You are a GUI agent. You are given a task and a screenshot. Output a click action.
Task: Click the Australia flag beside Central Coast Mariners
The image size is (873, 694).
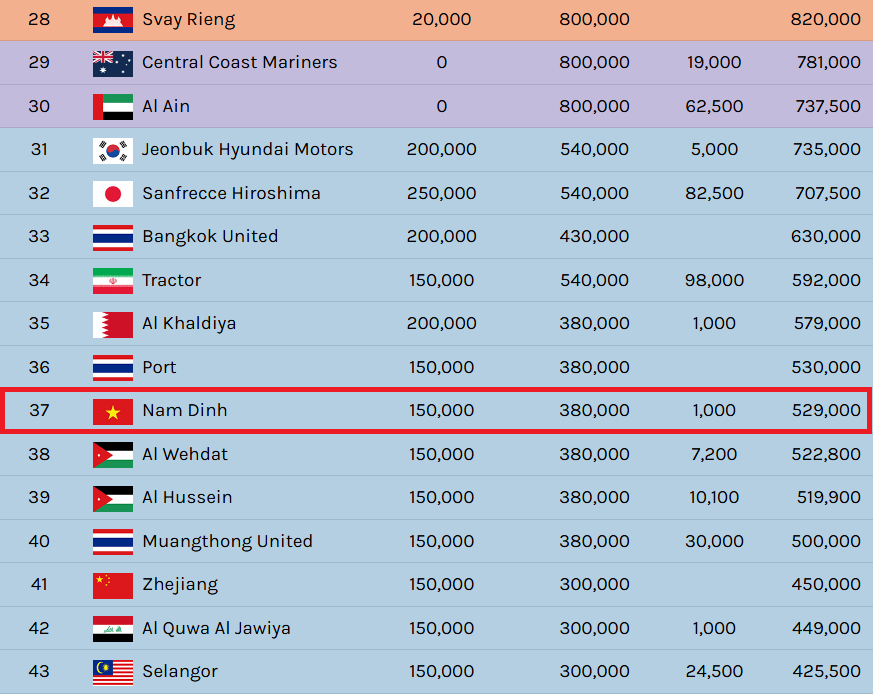tap(112, 63)
